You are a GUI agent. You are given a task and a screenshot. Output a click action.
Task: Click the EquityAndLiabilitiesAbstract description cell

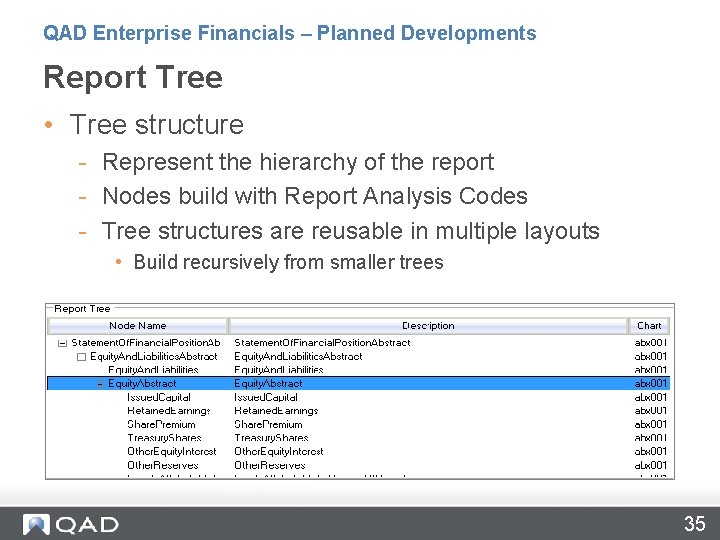(298, 356)
